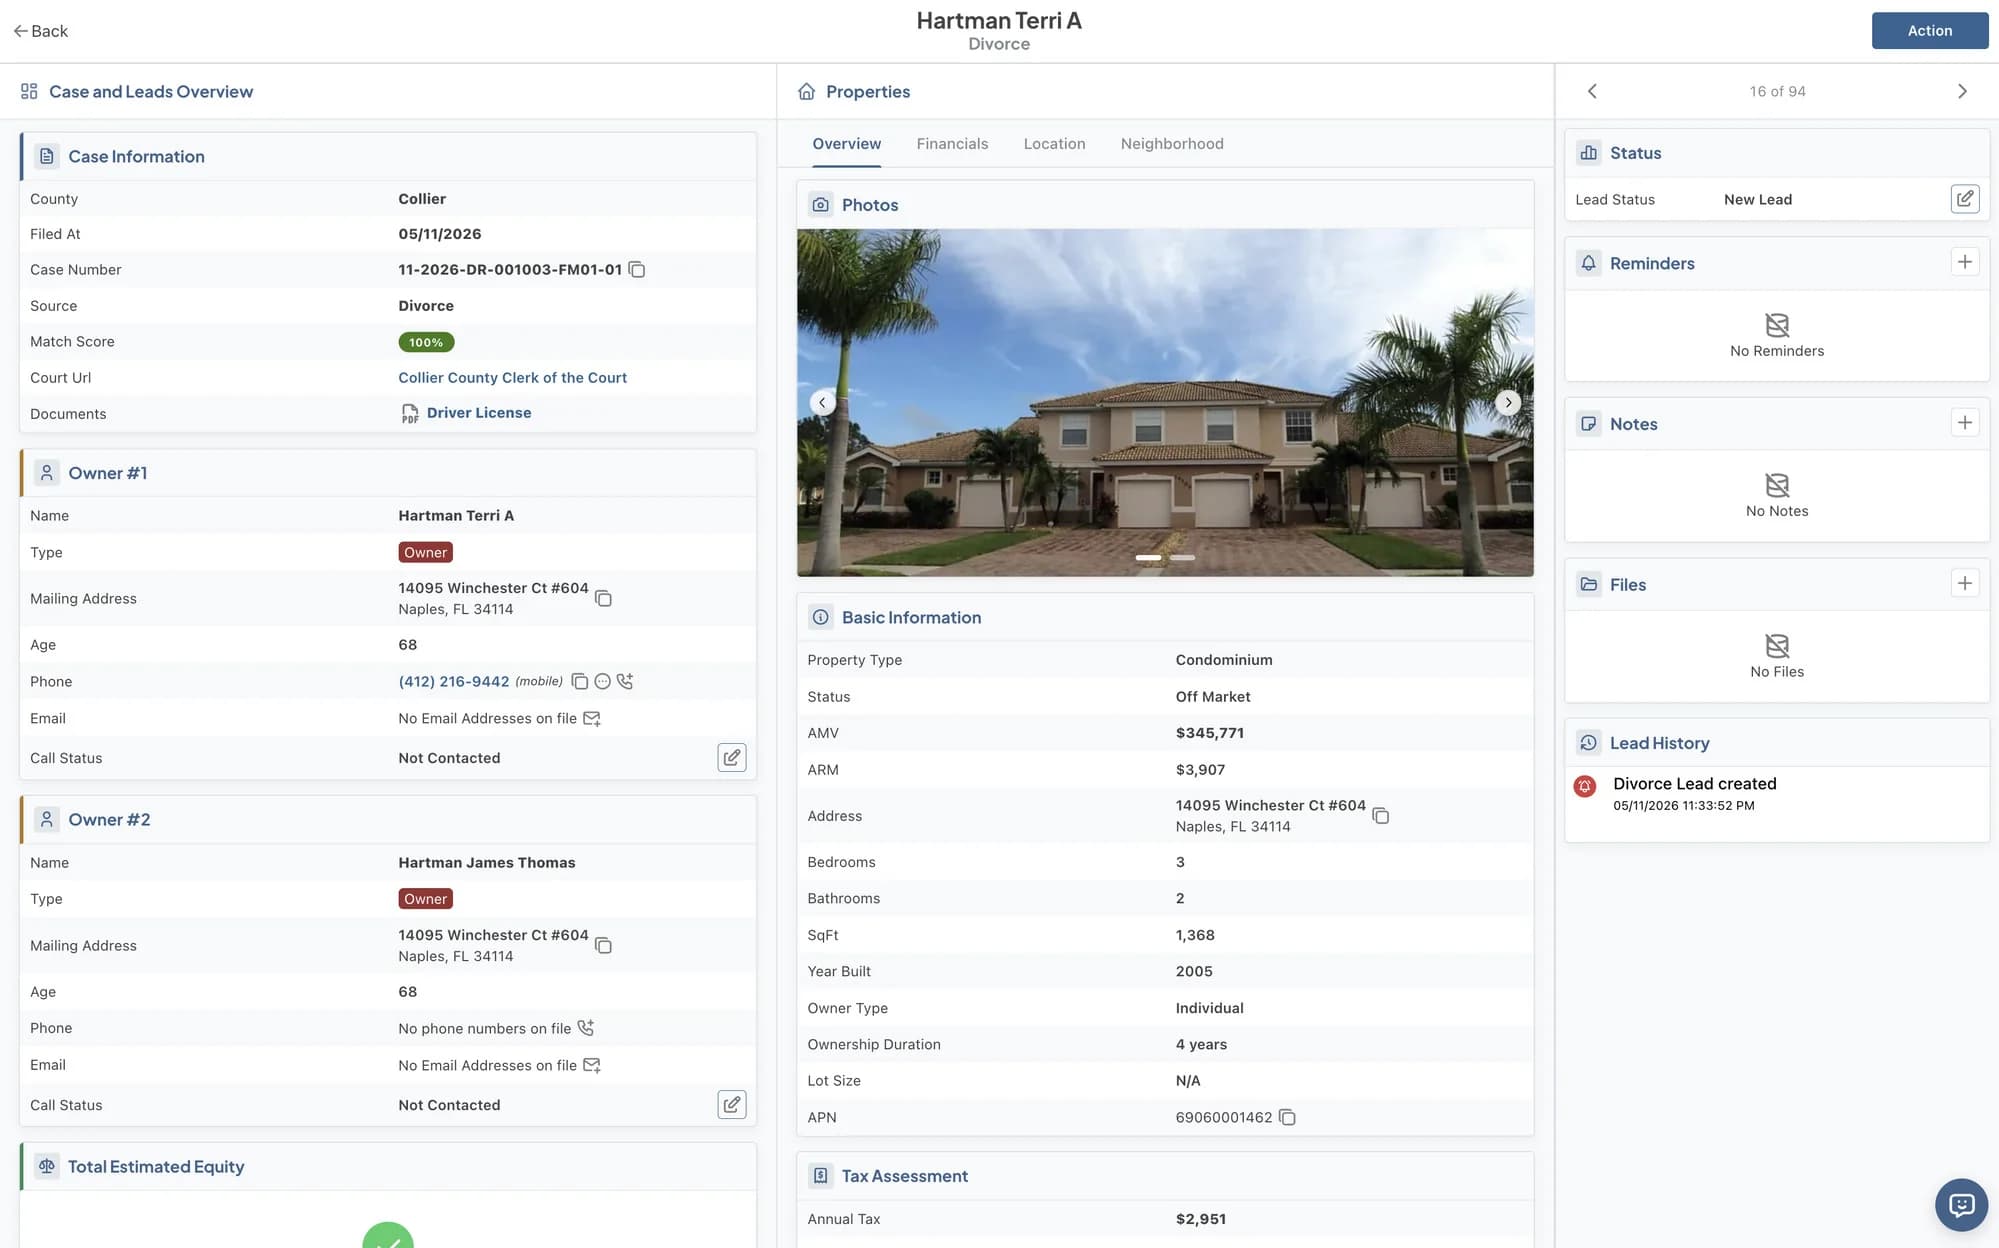Click the AMV value $345,771
The width and height of the screenshot is (1999, 1248).
click(x=1210, y=733)
